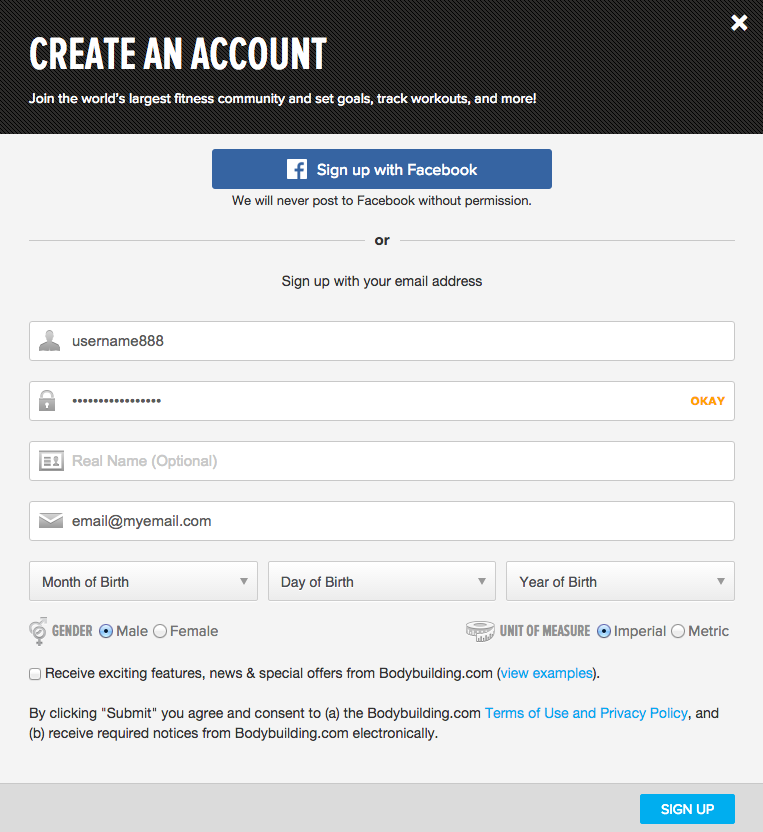Click the padlock icon in password field
The height and width of the screenshot is (832, 763).
[47, 401]
